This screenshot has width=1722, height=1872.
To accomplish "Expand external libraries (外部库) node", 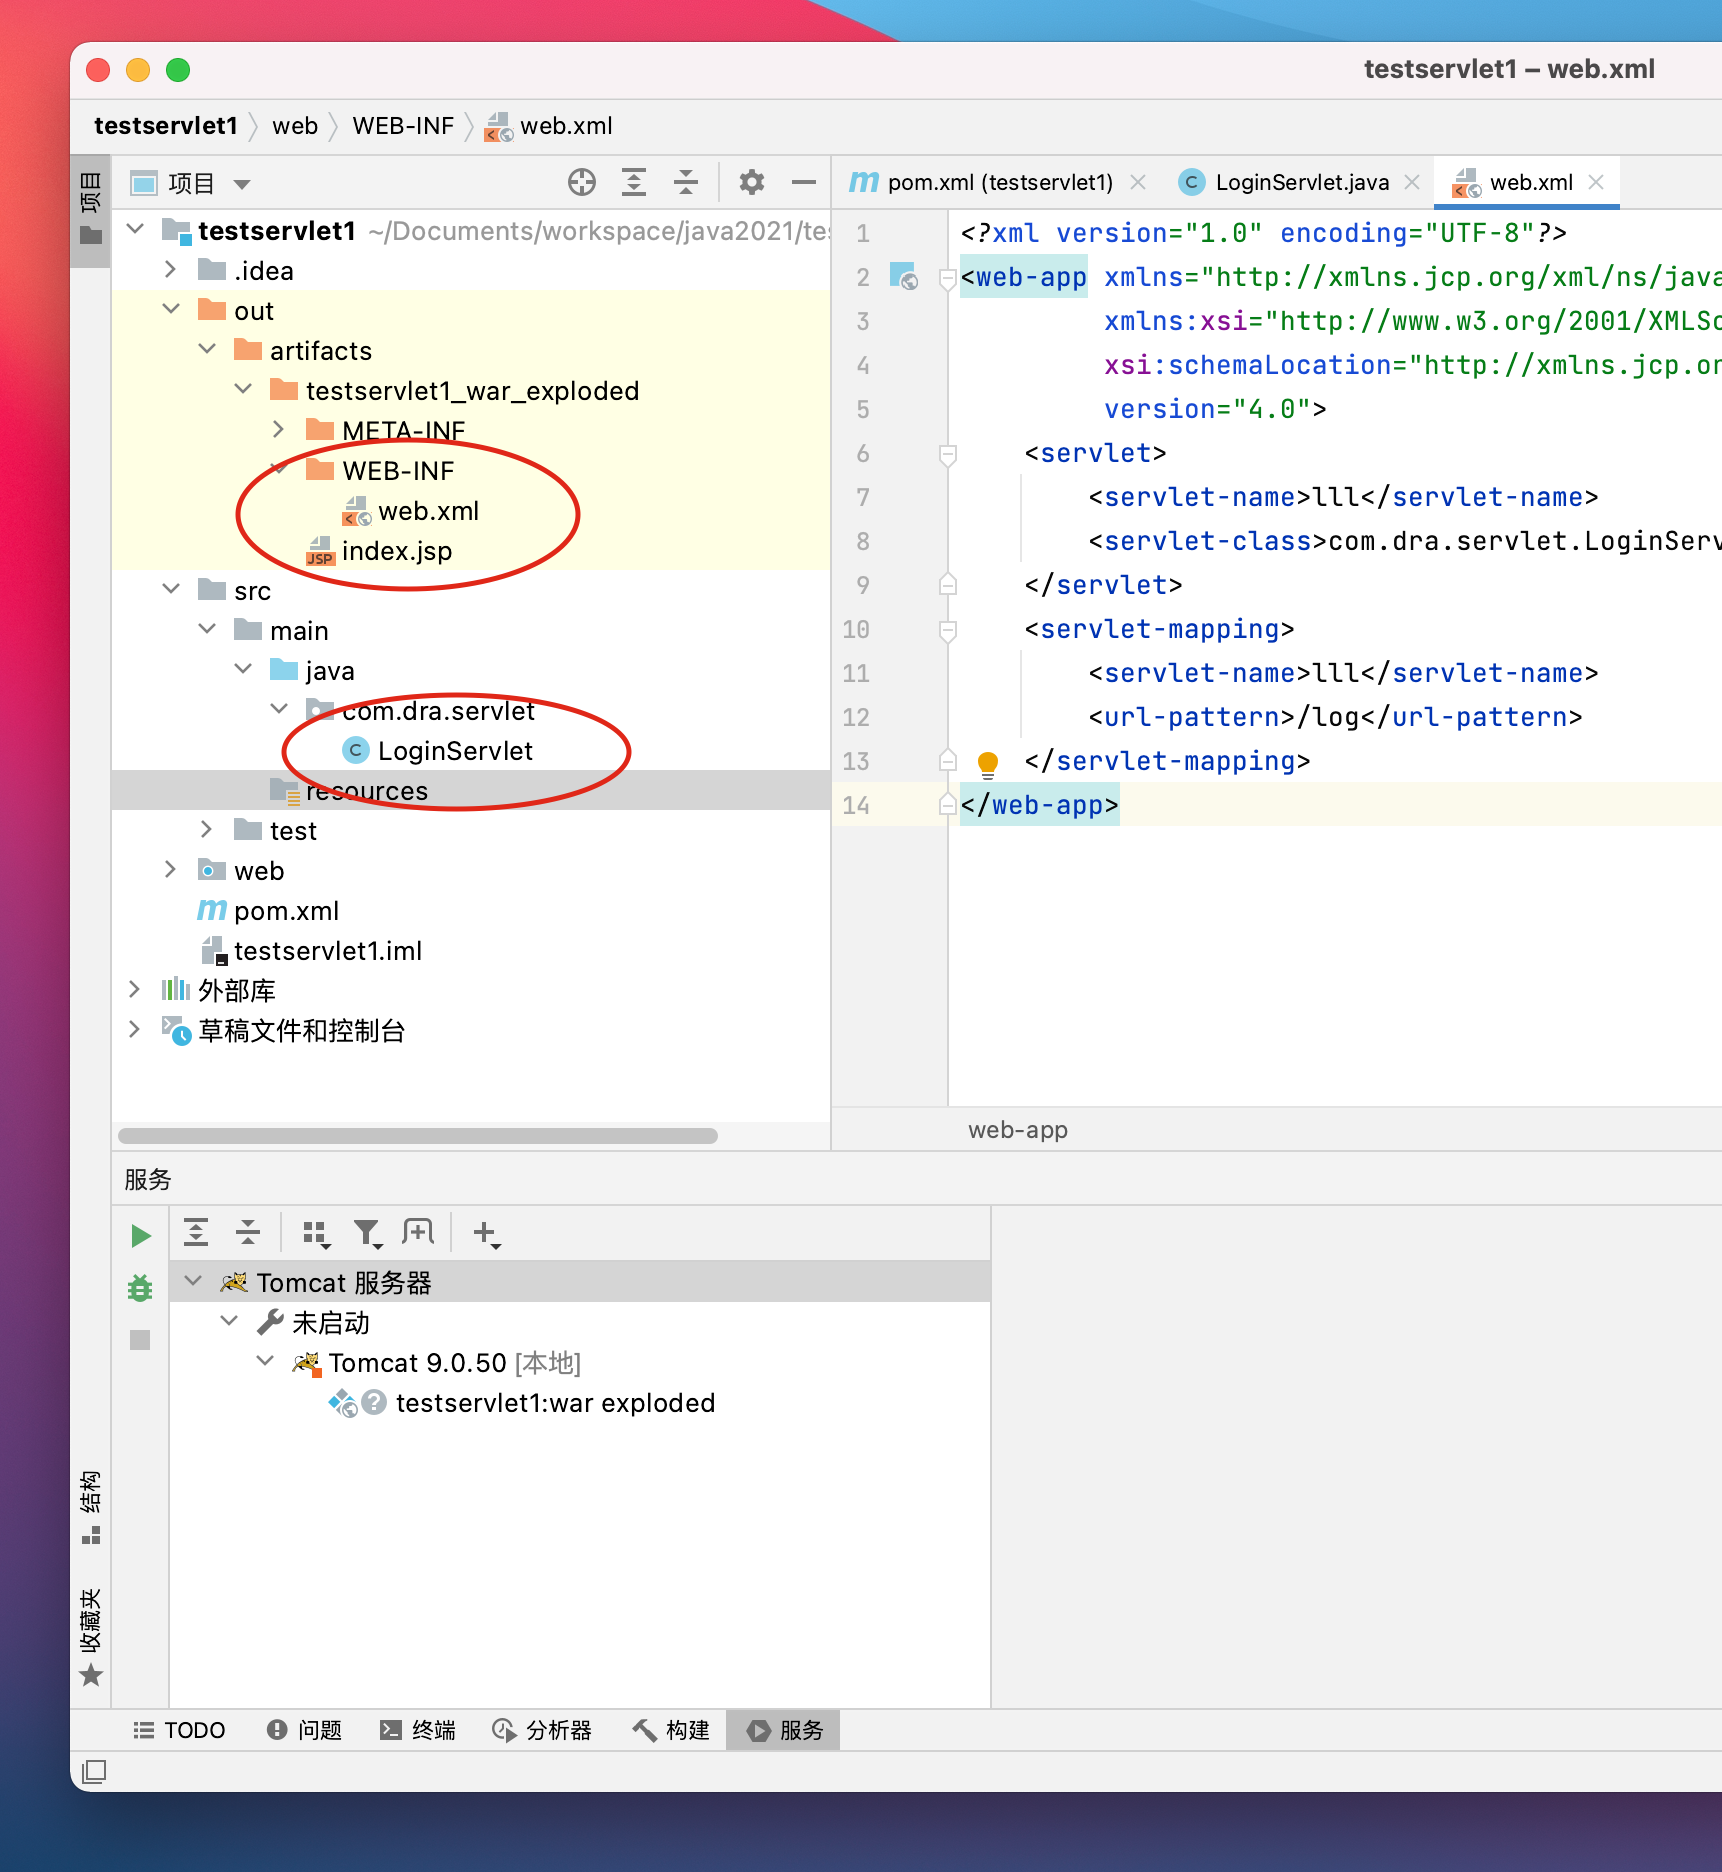I will pyautogui.click(x=135, y=990).
